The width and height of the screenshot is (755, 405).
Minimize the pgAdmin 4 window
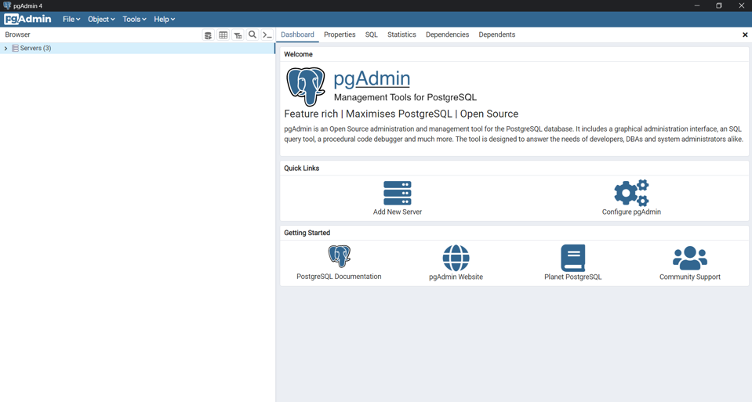(697, 6)
